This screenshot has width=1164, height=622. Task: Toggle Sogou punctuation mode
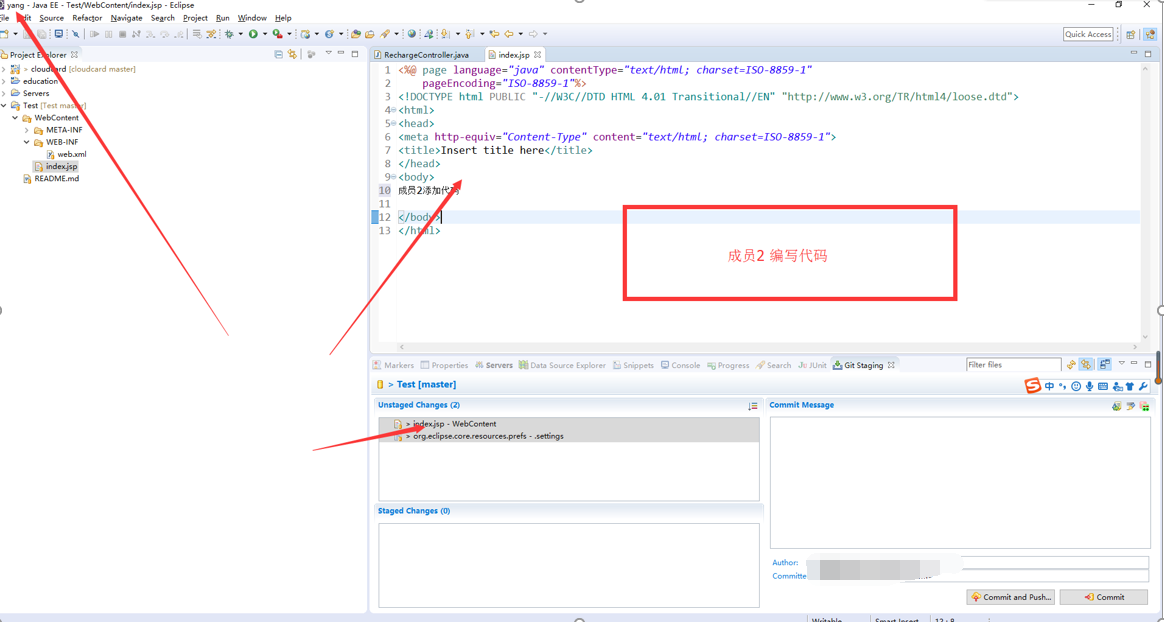pyautogui.click(x=1062, y=387)
